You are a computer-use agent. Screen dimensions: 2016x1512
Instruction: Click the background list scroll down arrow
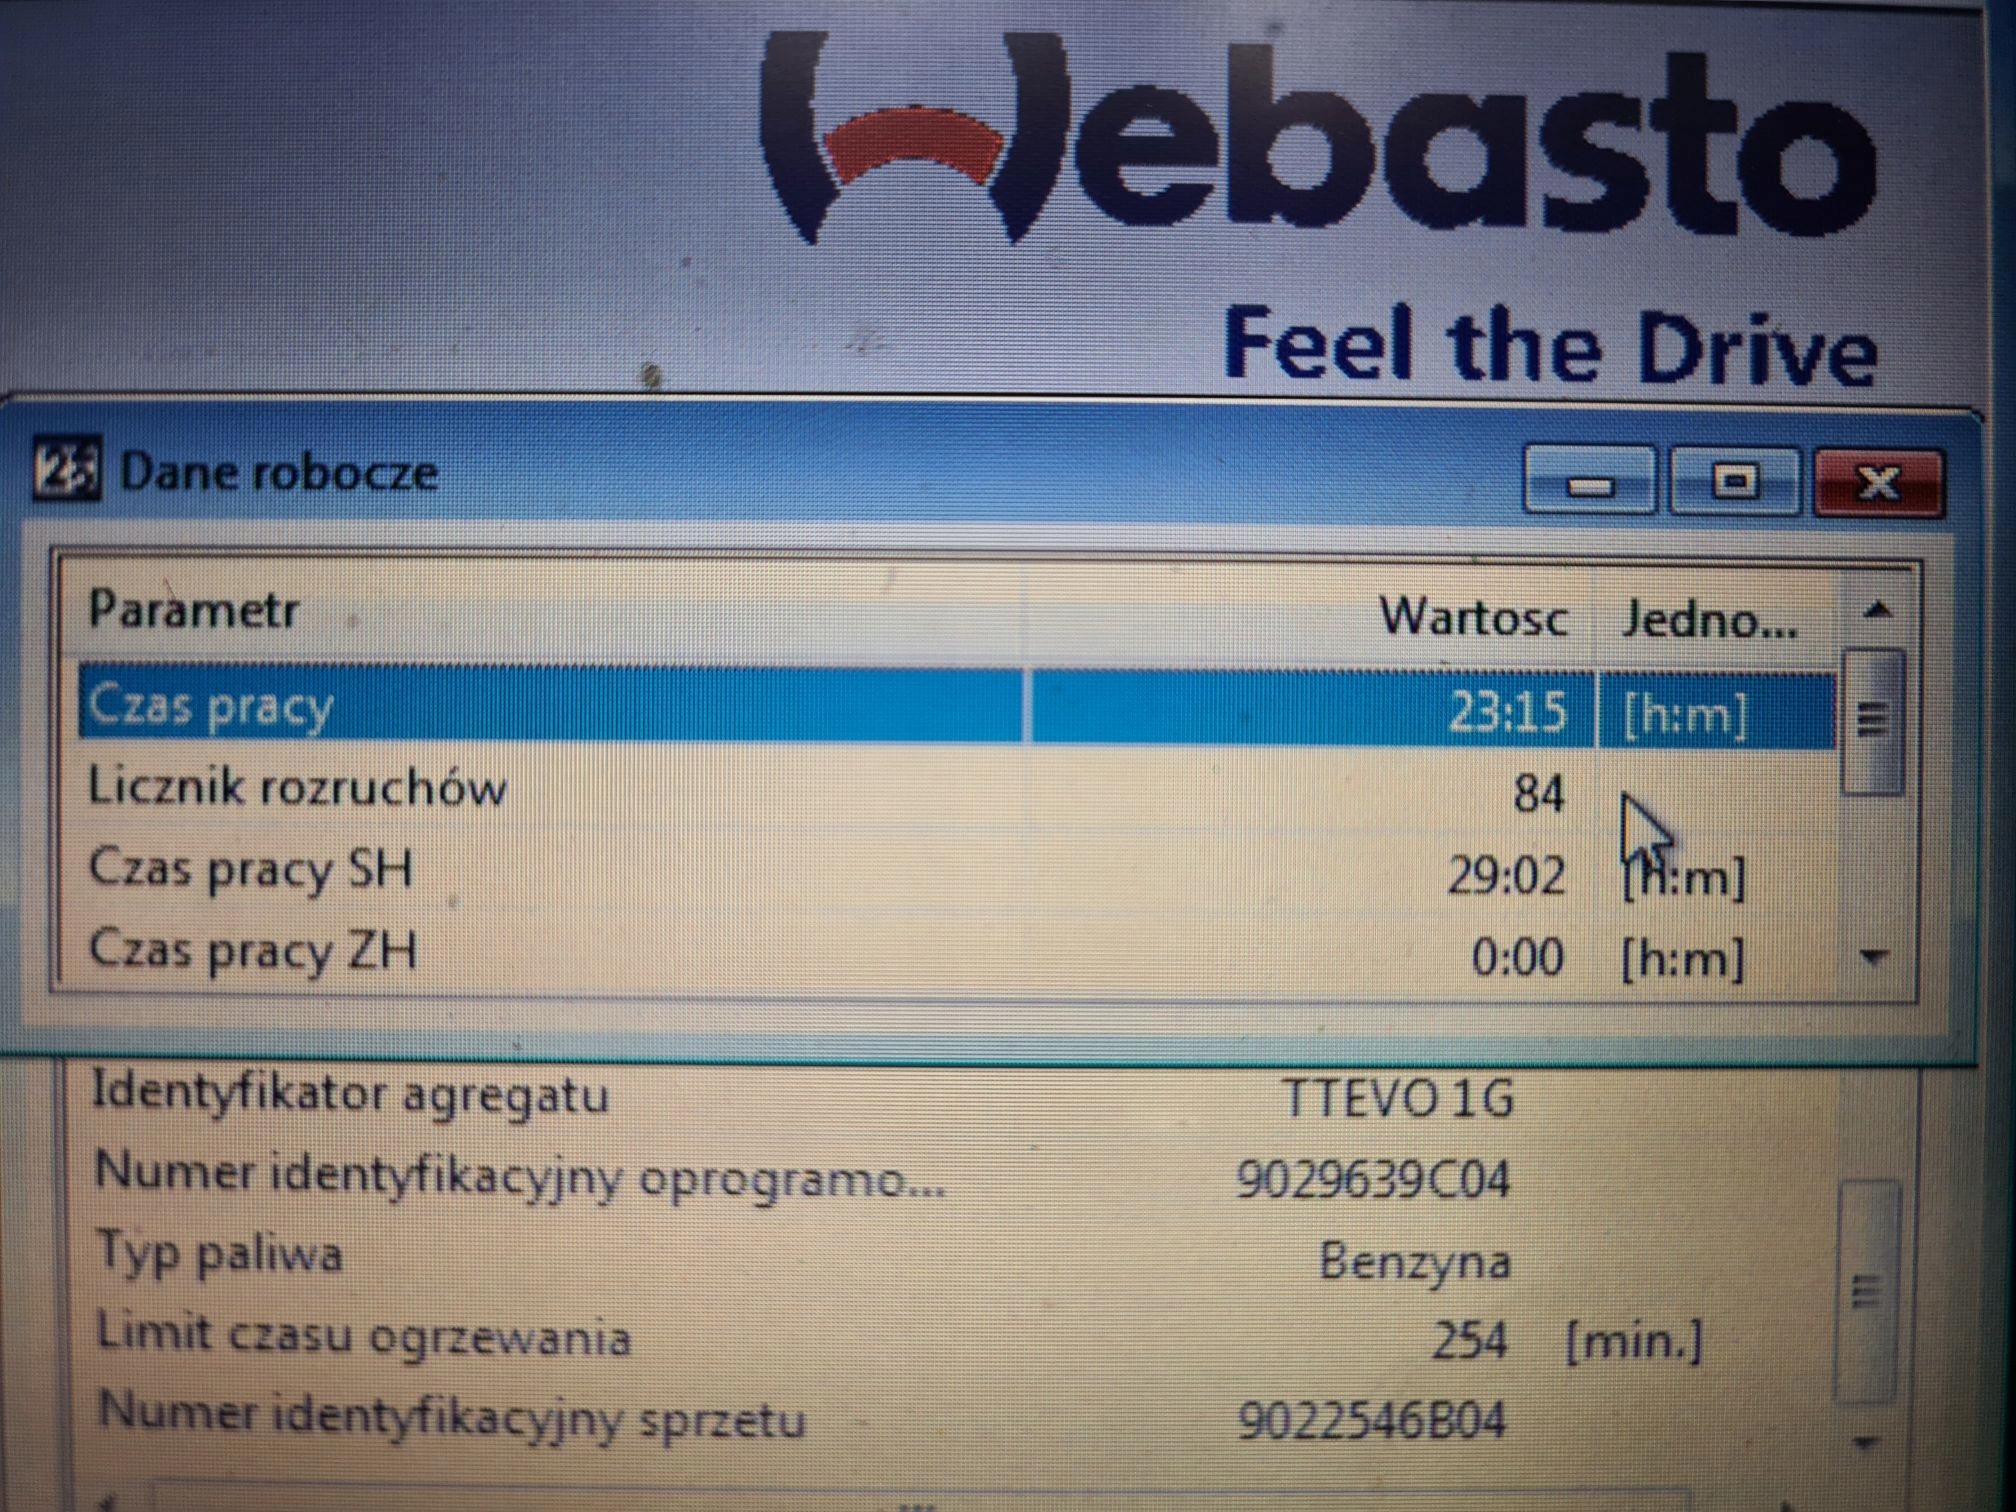pyautogui.click(x=1867, y=1442)
